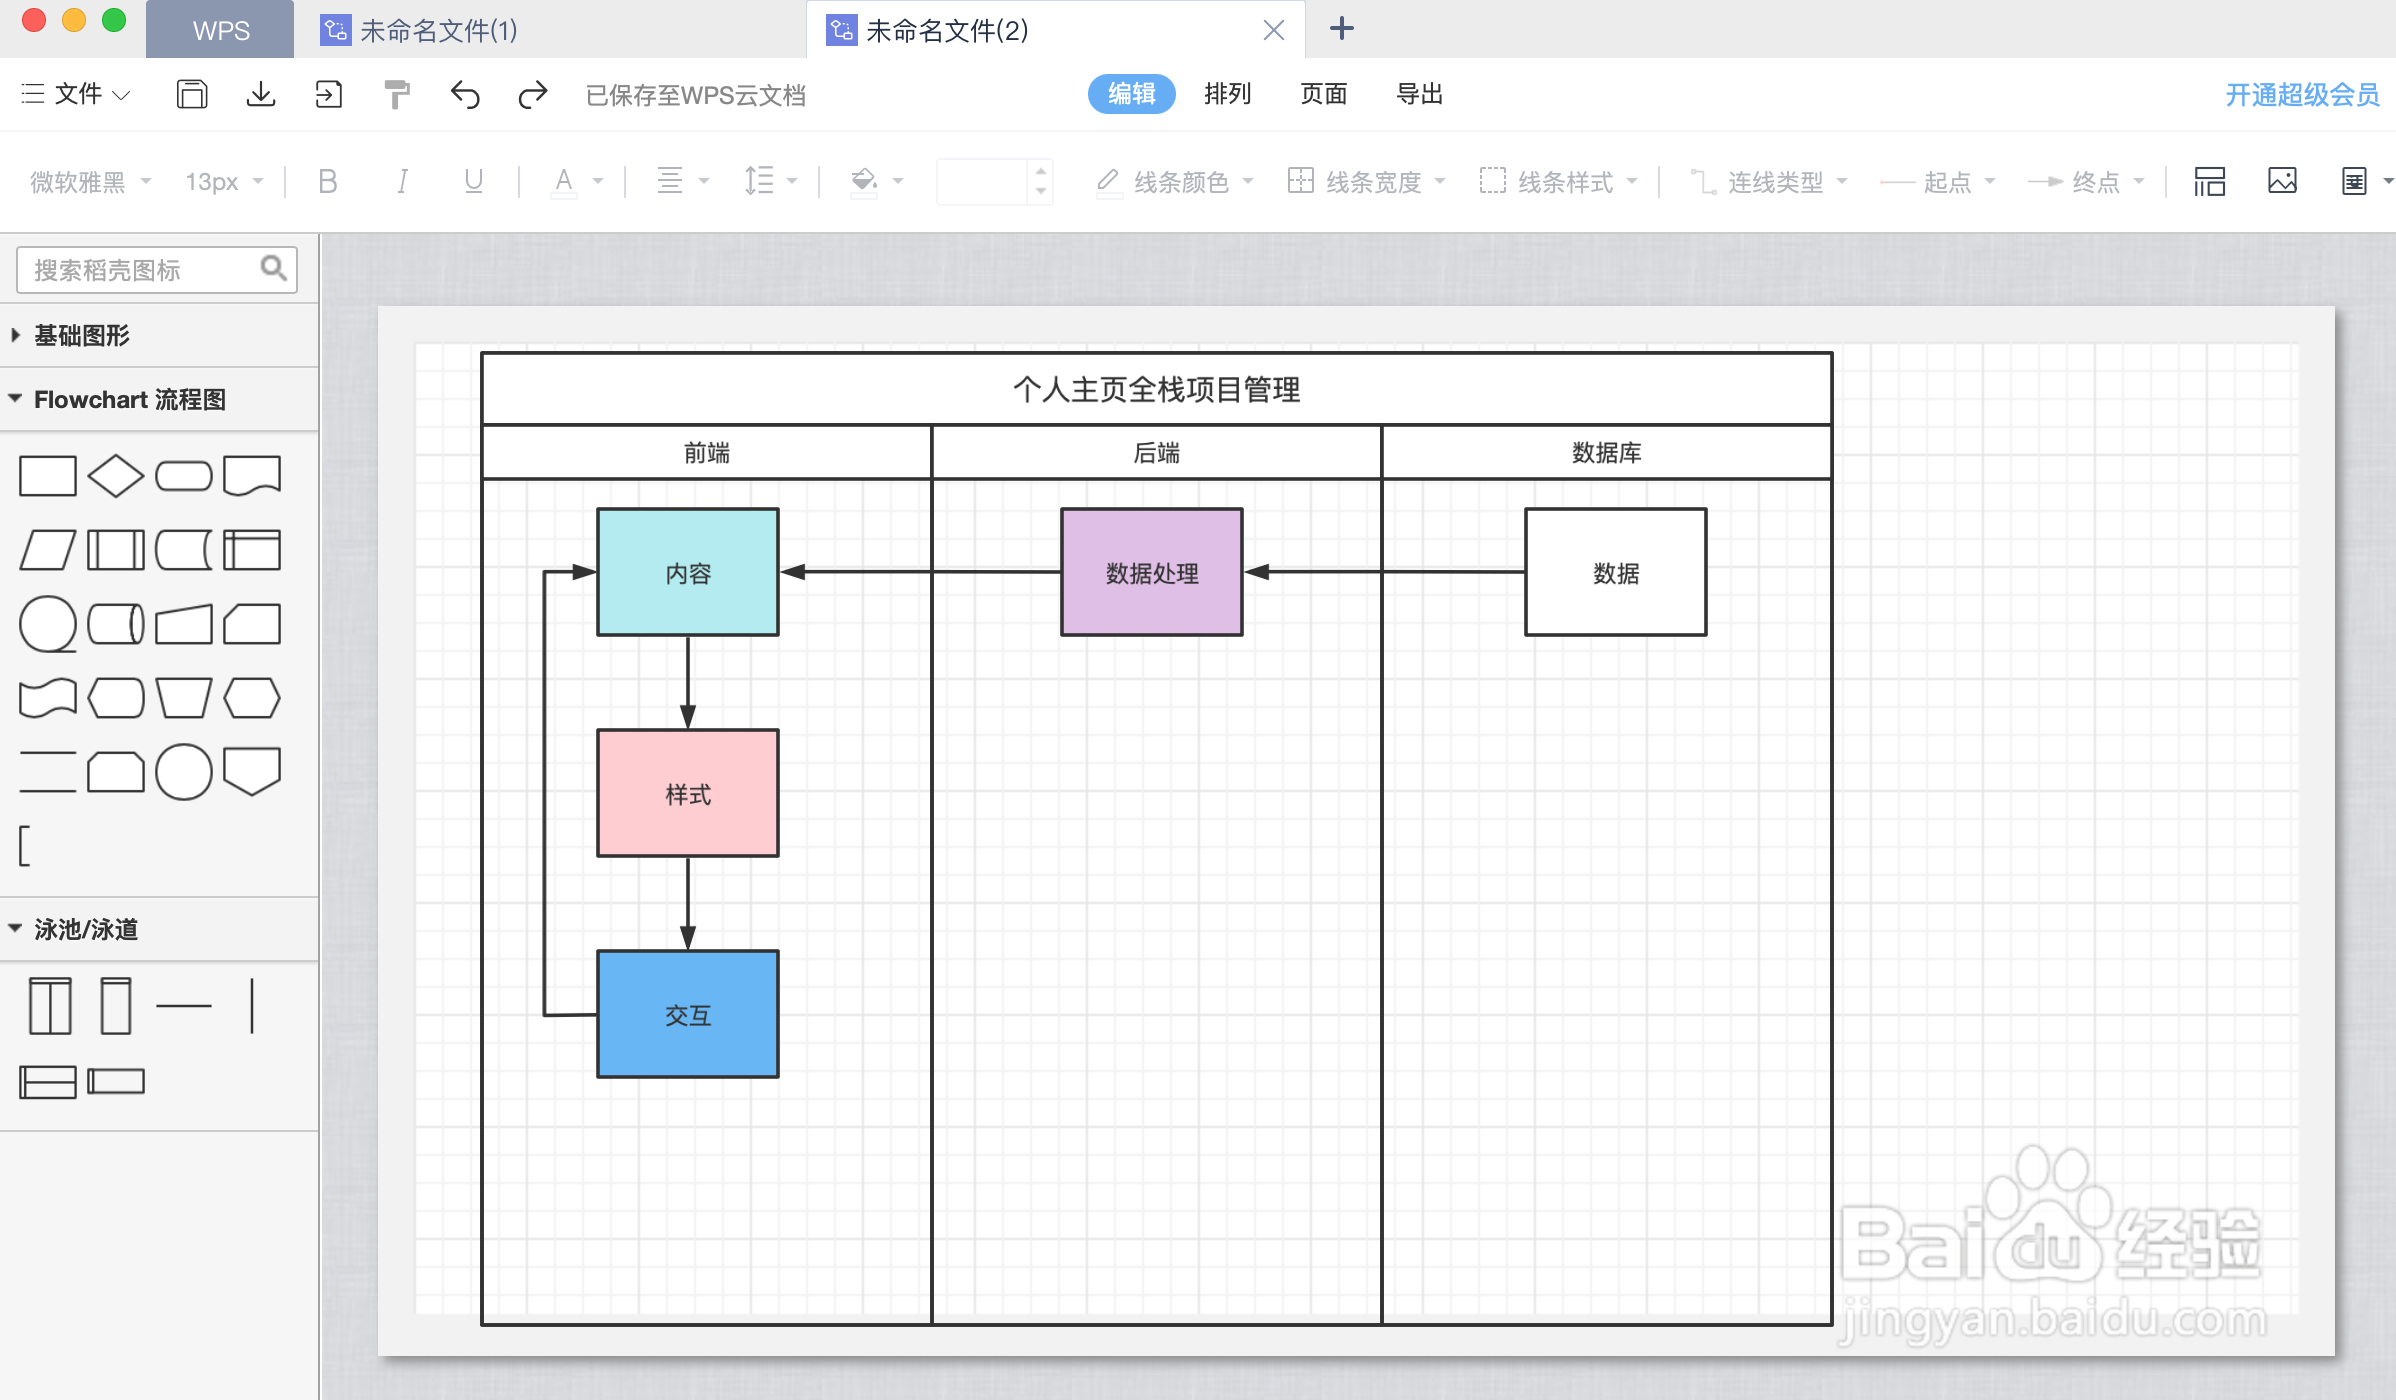Select the horizontal swimlane pool shape
The width and height of the screenshot is (2396, 1400).
tap(48, 1082)
